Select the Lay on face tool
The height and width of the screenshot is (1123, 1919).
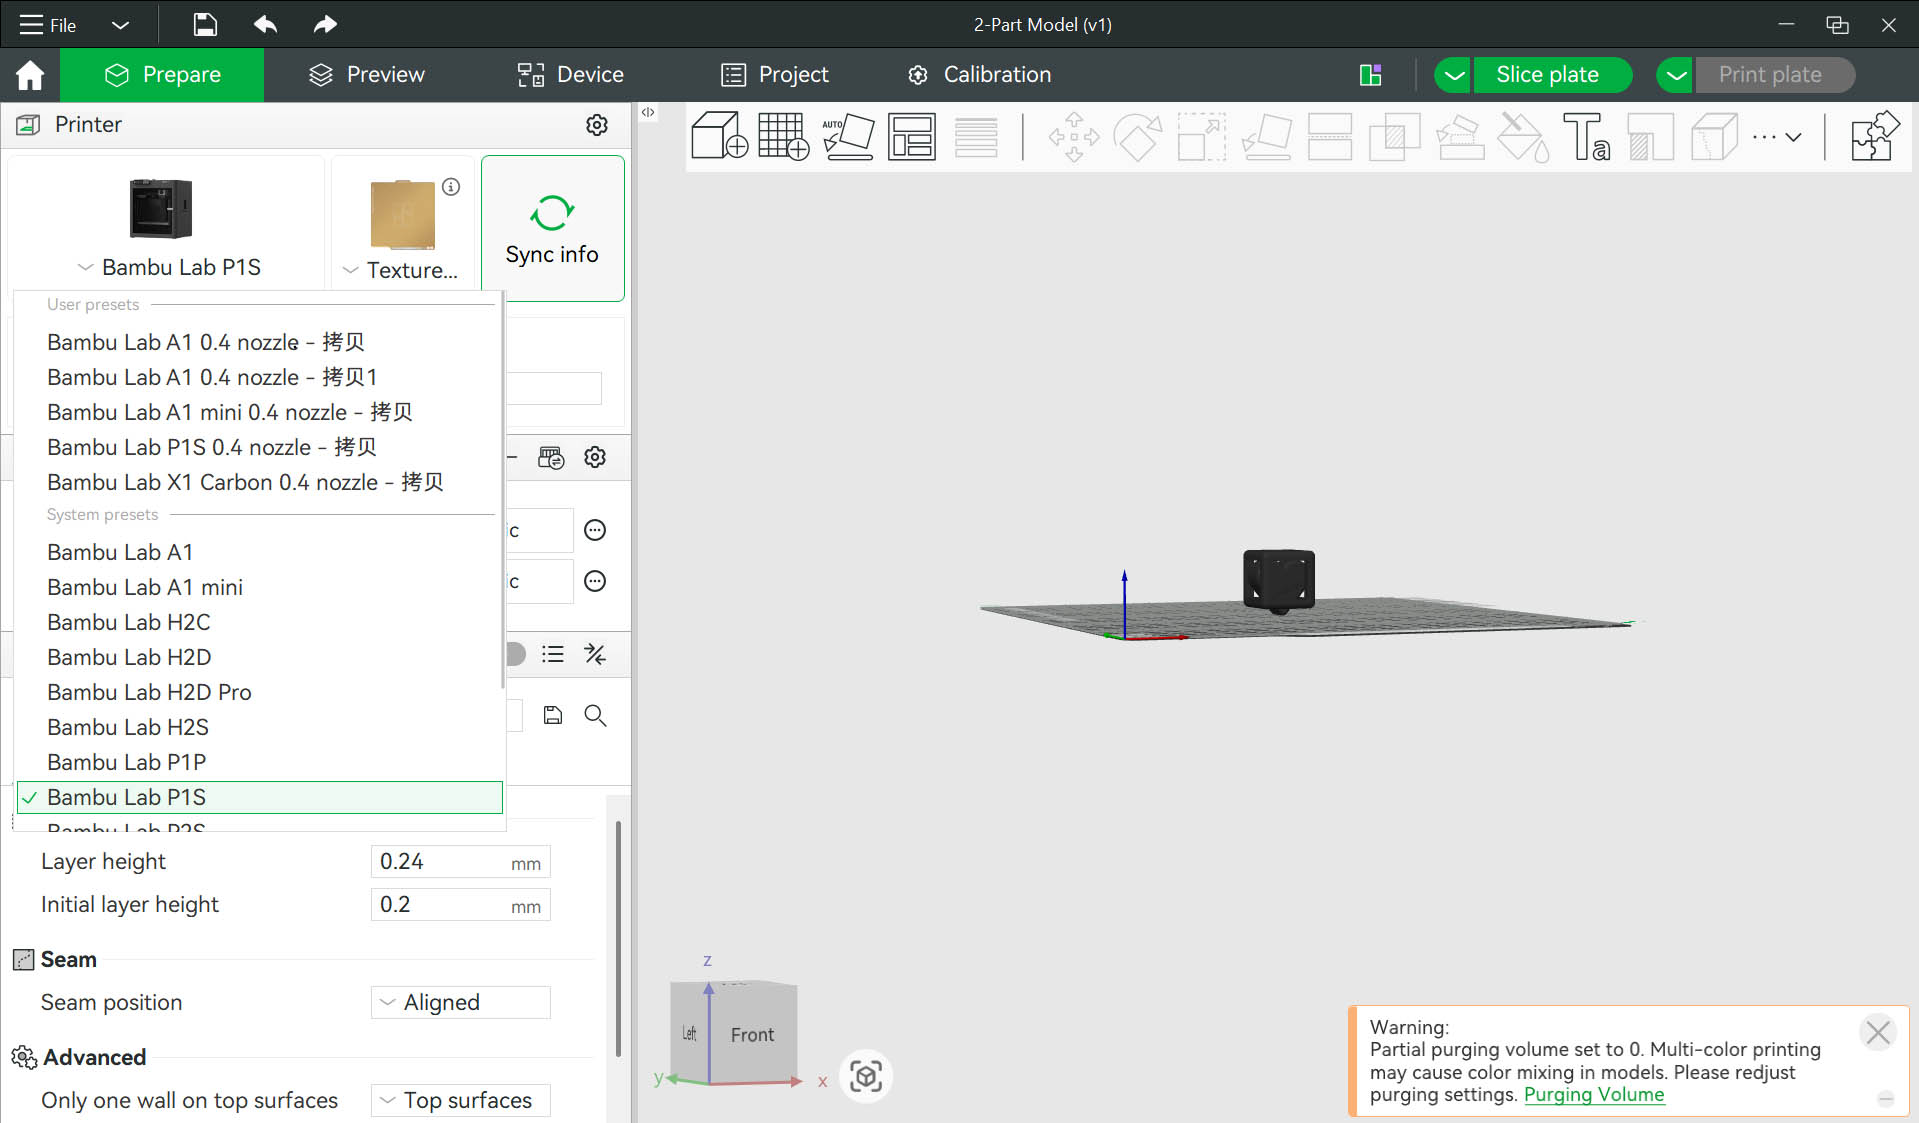(1266, 136)
